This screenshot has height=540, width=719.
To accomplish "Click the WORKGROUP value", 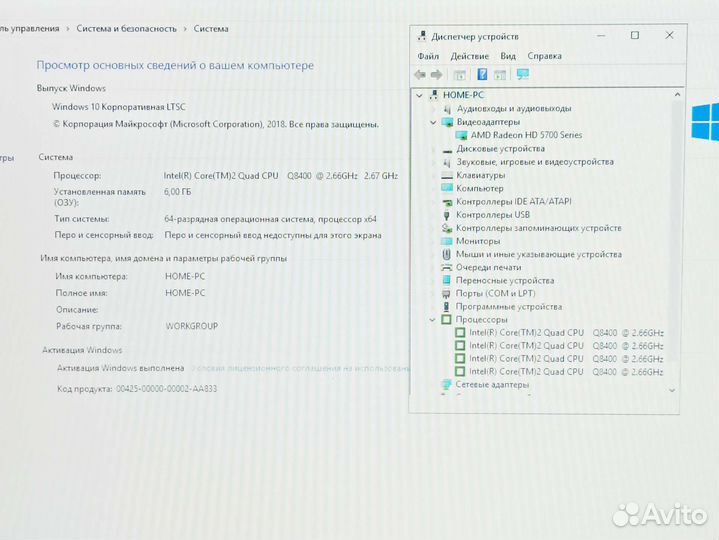I will [x=192, y=326].
